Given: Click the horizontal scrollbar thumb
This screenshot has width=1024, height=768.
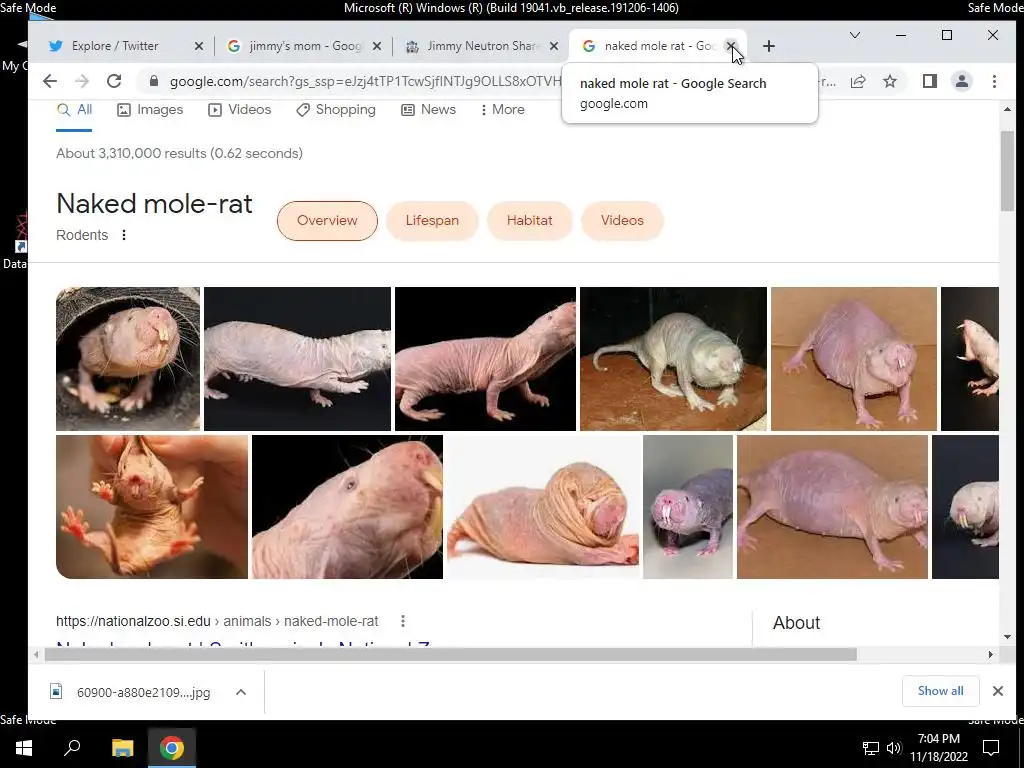Looking at the screenshot, I should pyautogui.click(x=451, y=654).
